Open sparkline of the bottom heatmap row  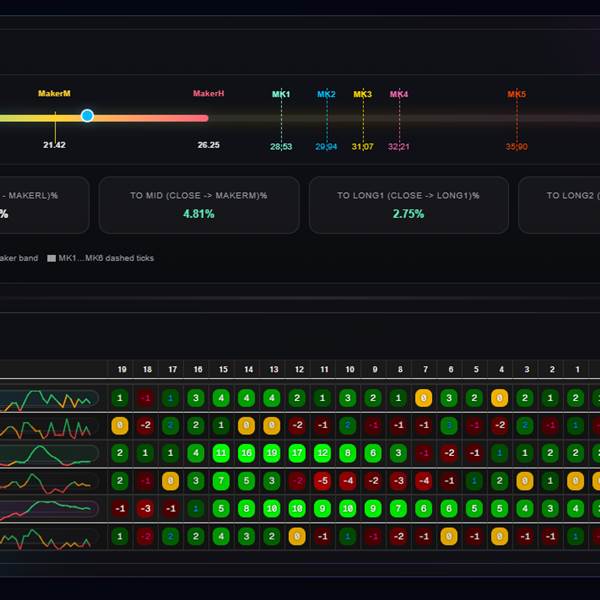49,538
